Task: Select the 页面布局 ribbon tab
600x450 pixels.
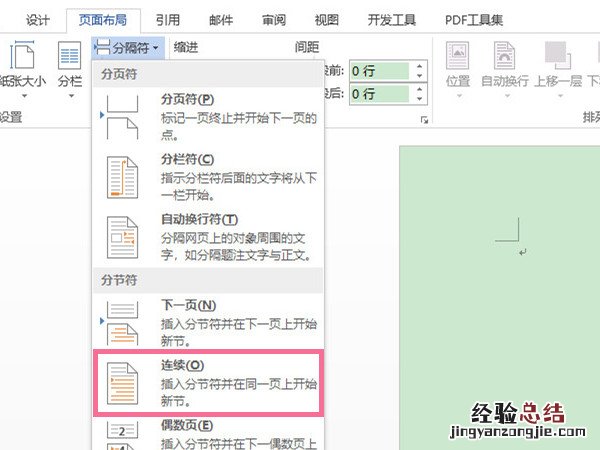Action: point(103,20)
